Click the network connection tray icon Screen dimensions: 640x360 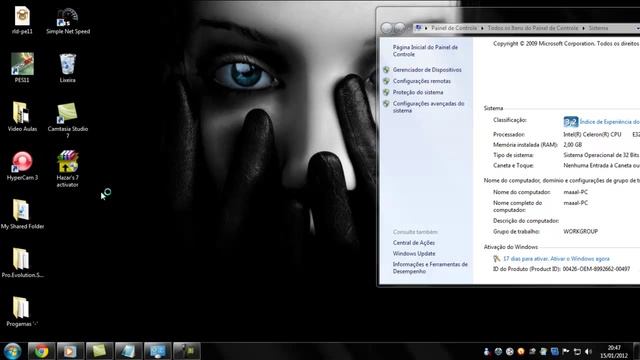[577, 351]
